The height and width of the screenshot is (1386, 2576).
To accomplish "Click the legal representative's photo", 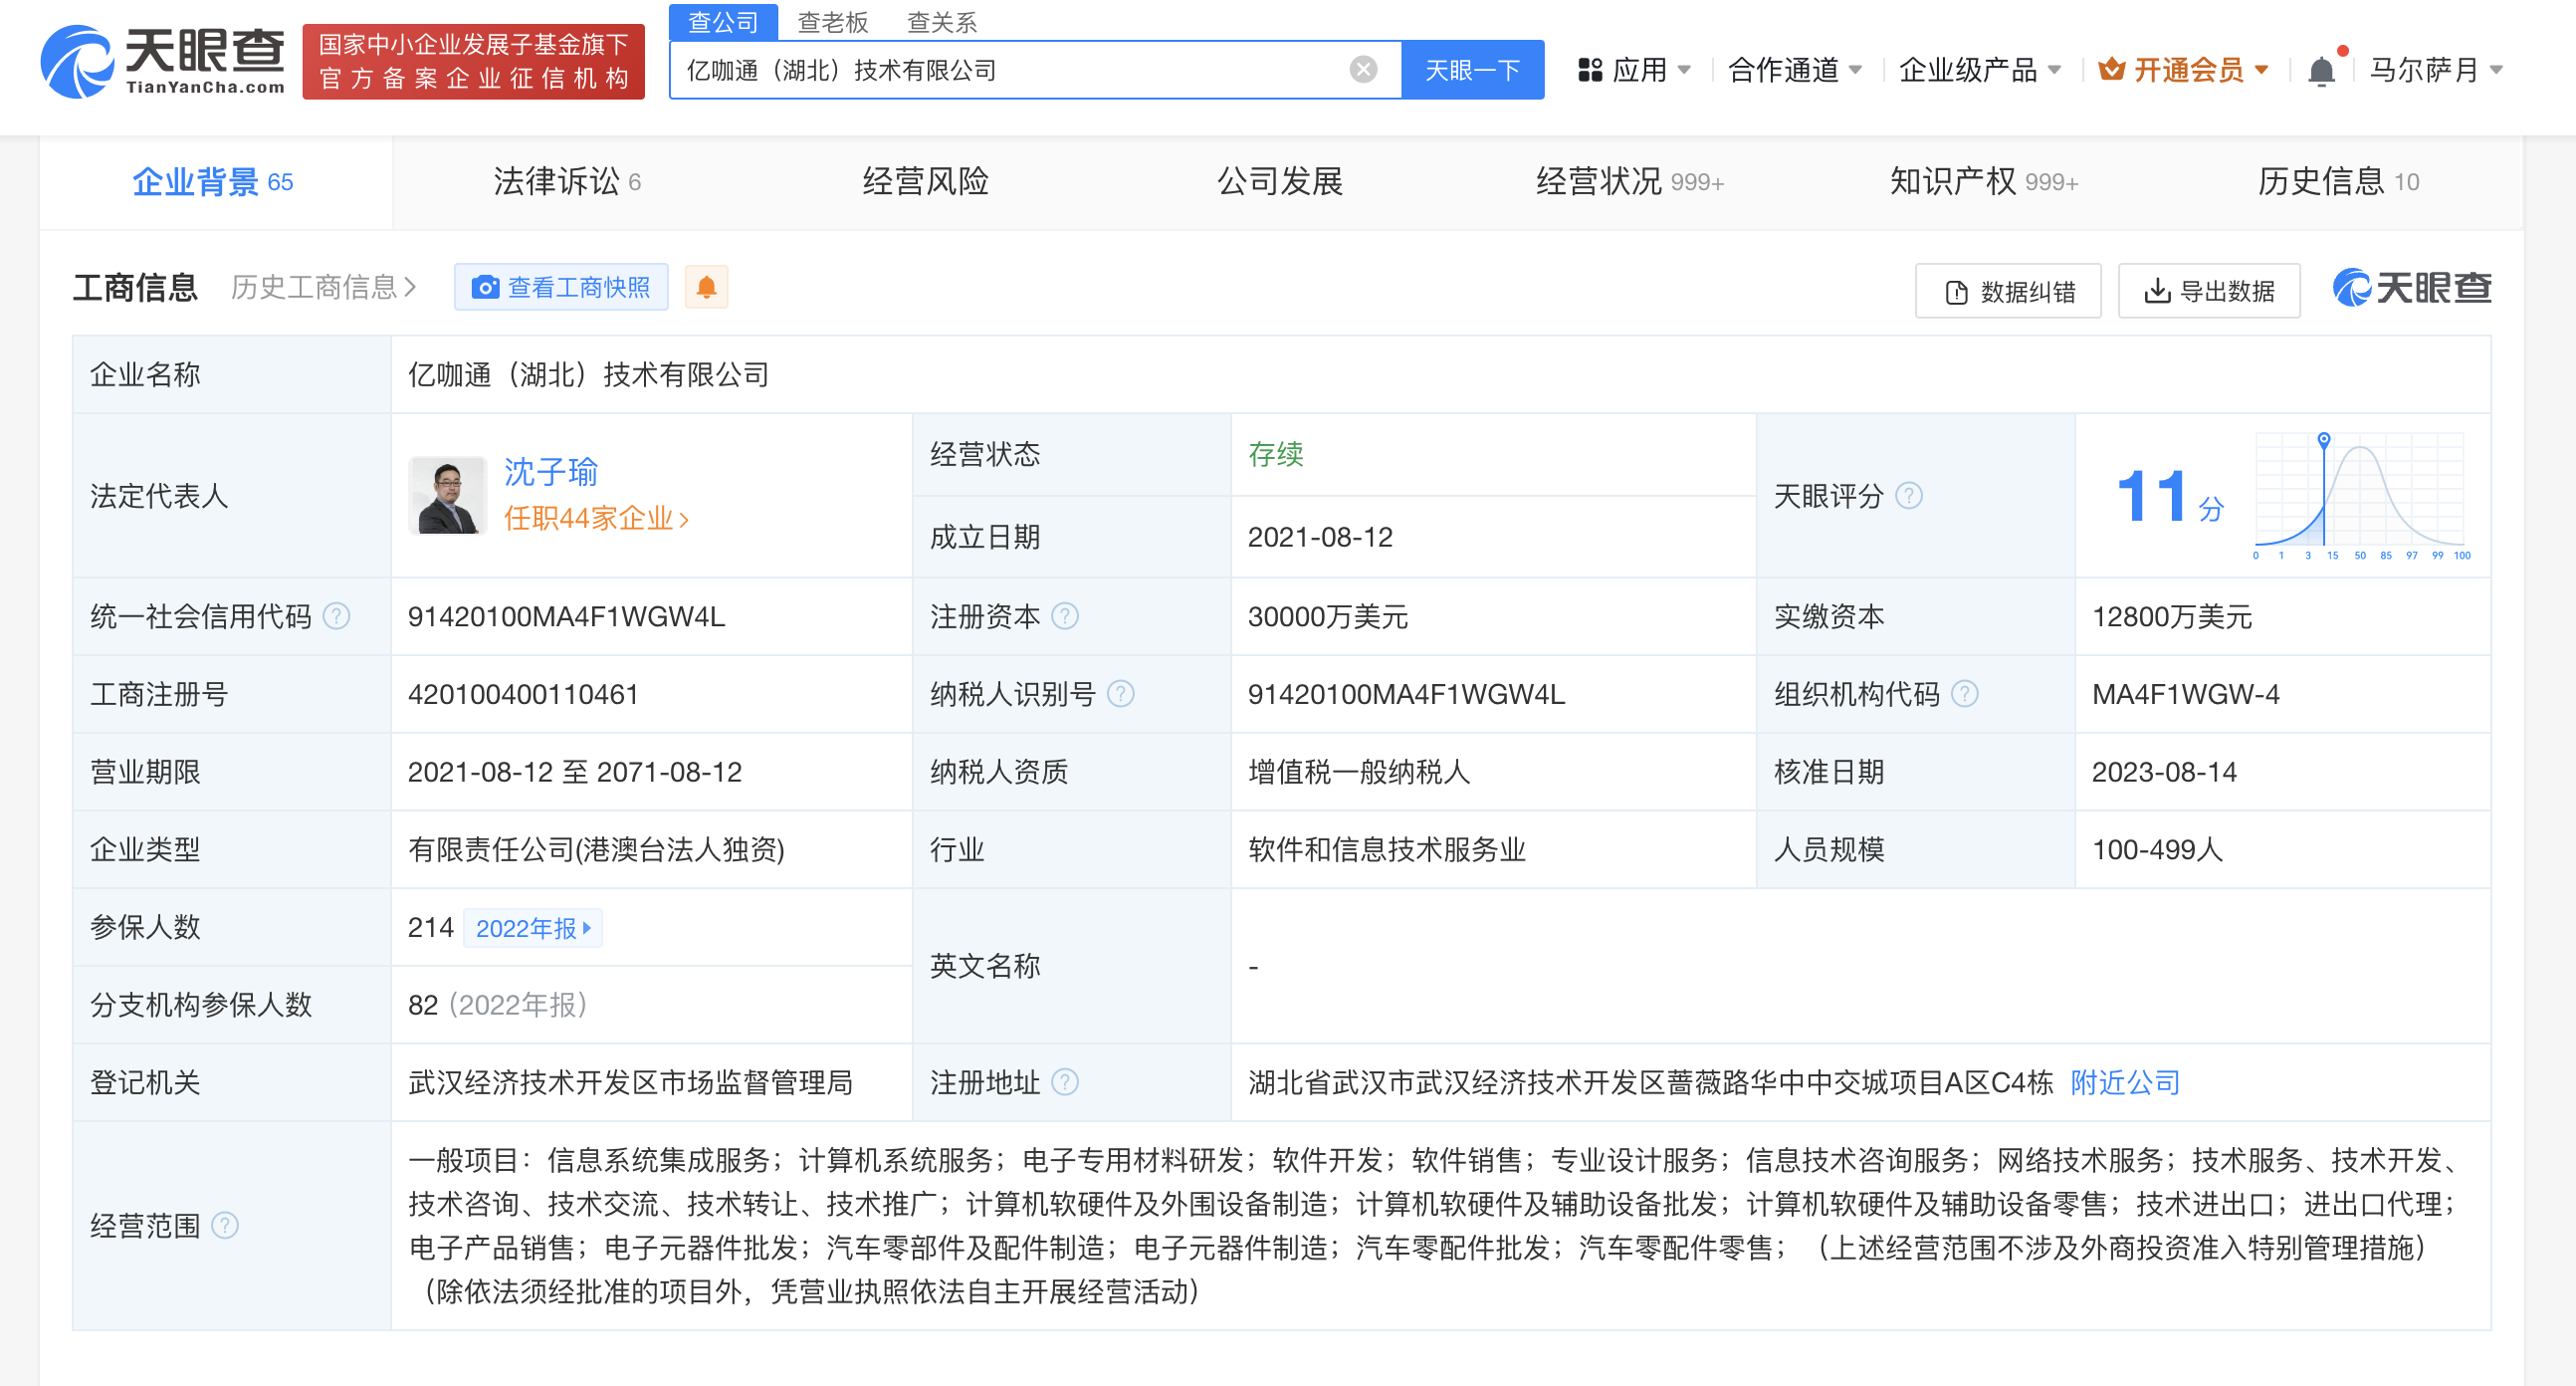I will tap(447, 496).
